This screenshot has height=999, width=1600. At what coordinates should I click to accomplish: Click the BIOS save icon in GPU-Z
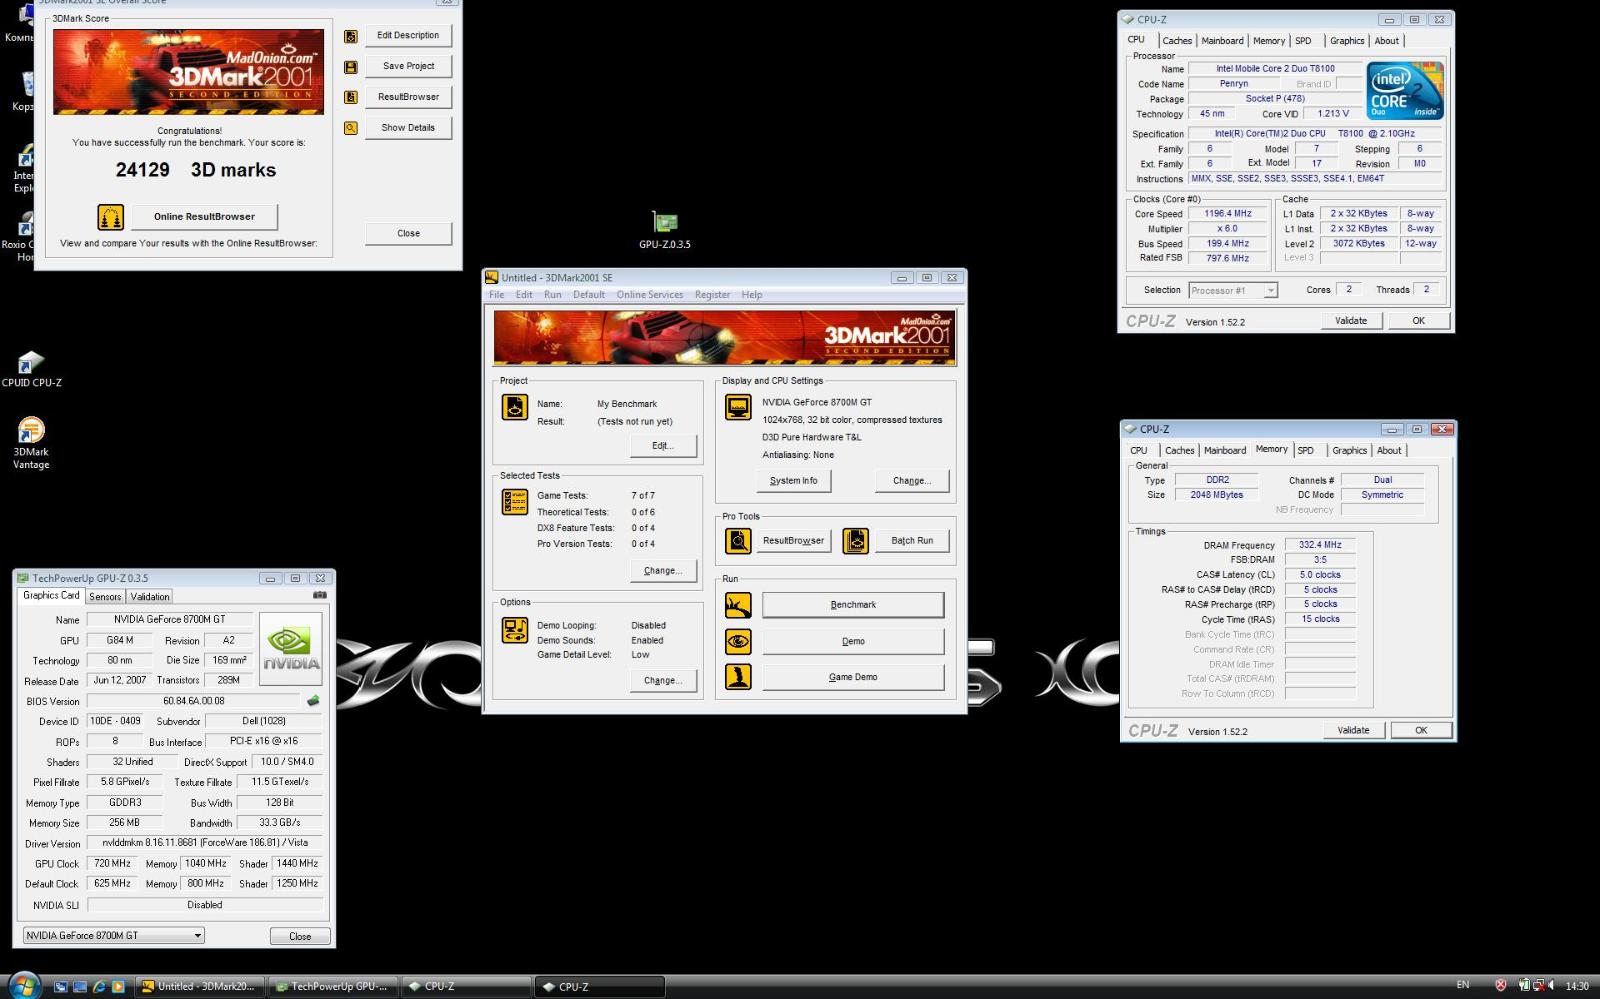tap(313, 701)
